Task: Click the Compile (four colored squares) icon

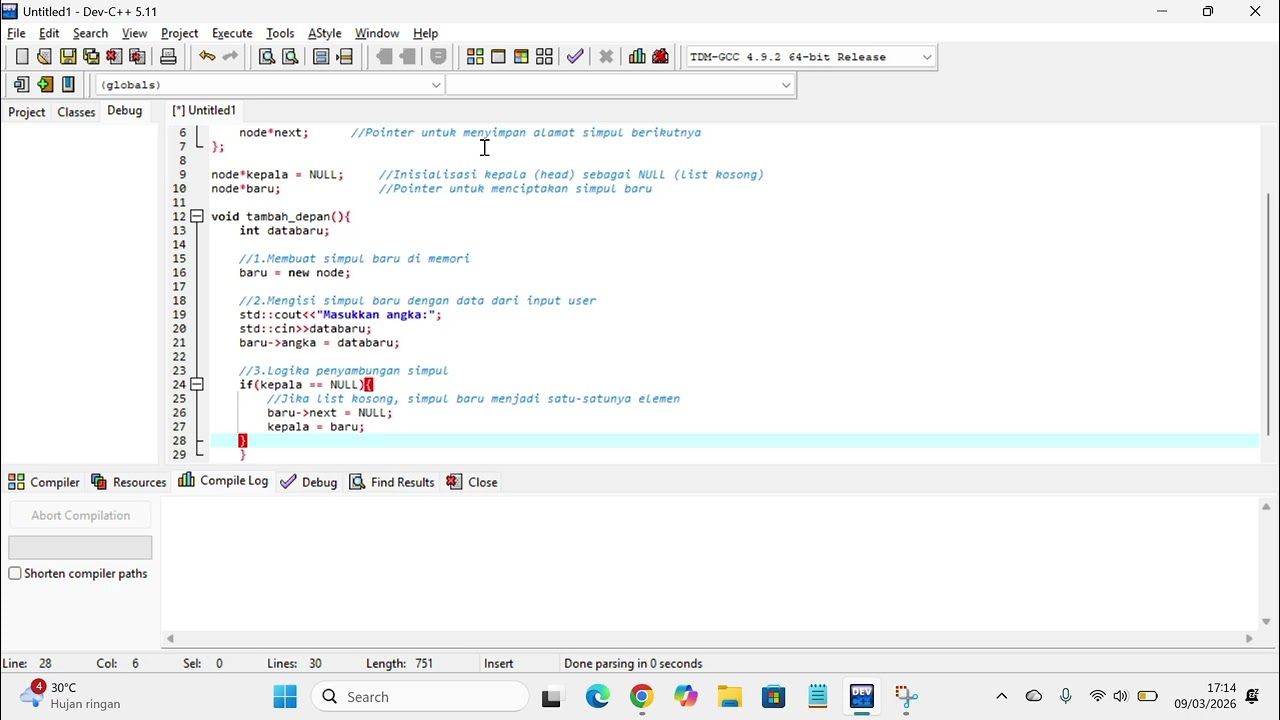Action: click(x=475, y=57)
